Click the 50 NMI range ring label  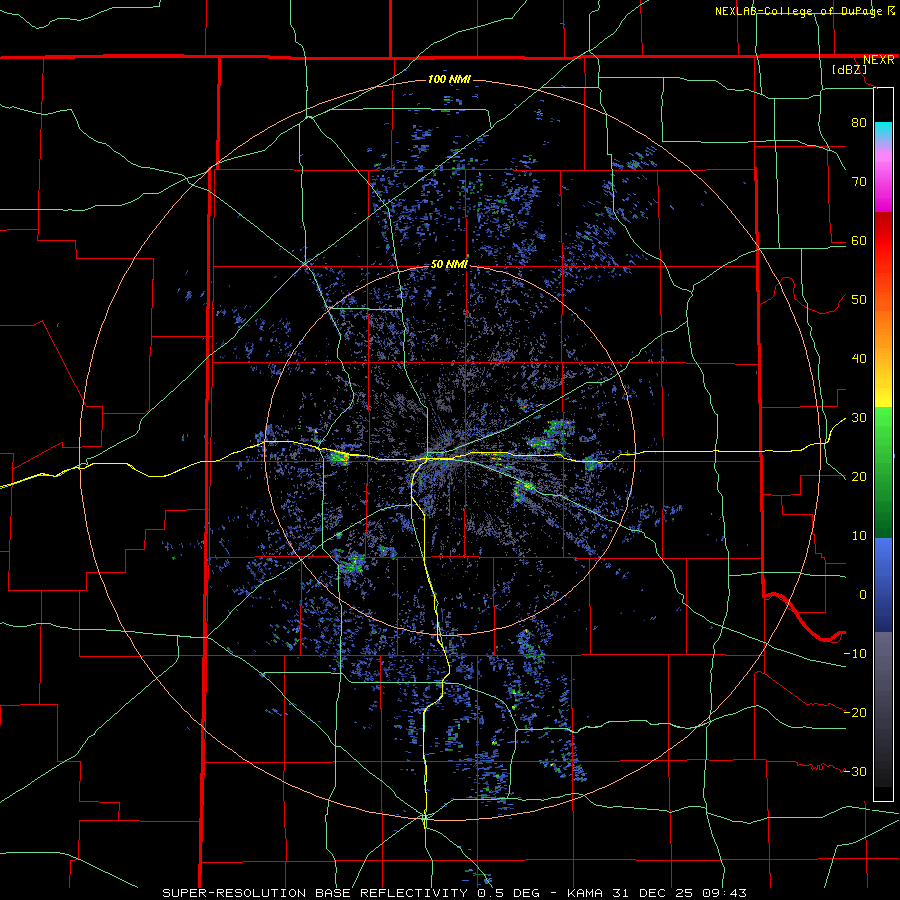pyautogui.click(x=449, y=265)
